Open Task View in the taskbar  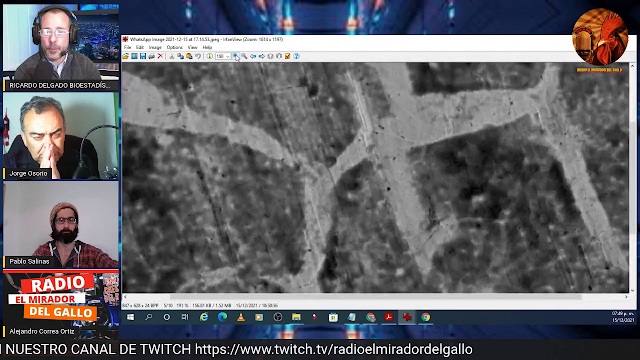(x=185, y=317)
